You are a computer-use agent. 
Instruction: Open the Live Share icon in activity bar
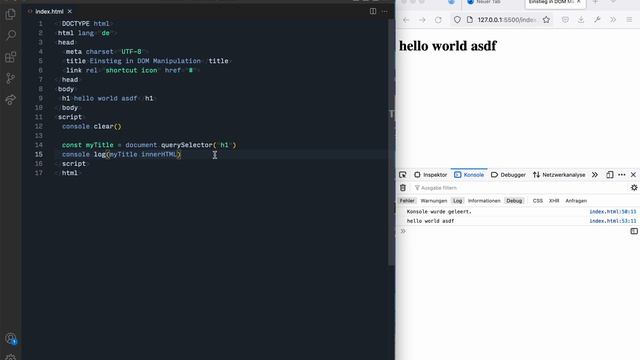[11, 99]
